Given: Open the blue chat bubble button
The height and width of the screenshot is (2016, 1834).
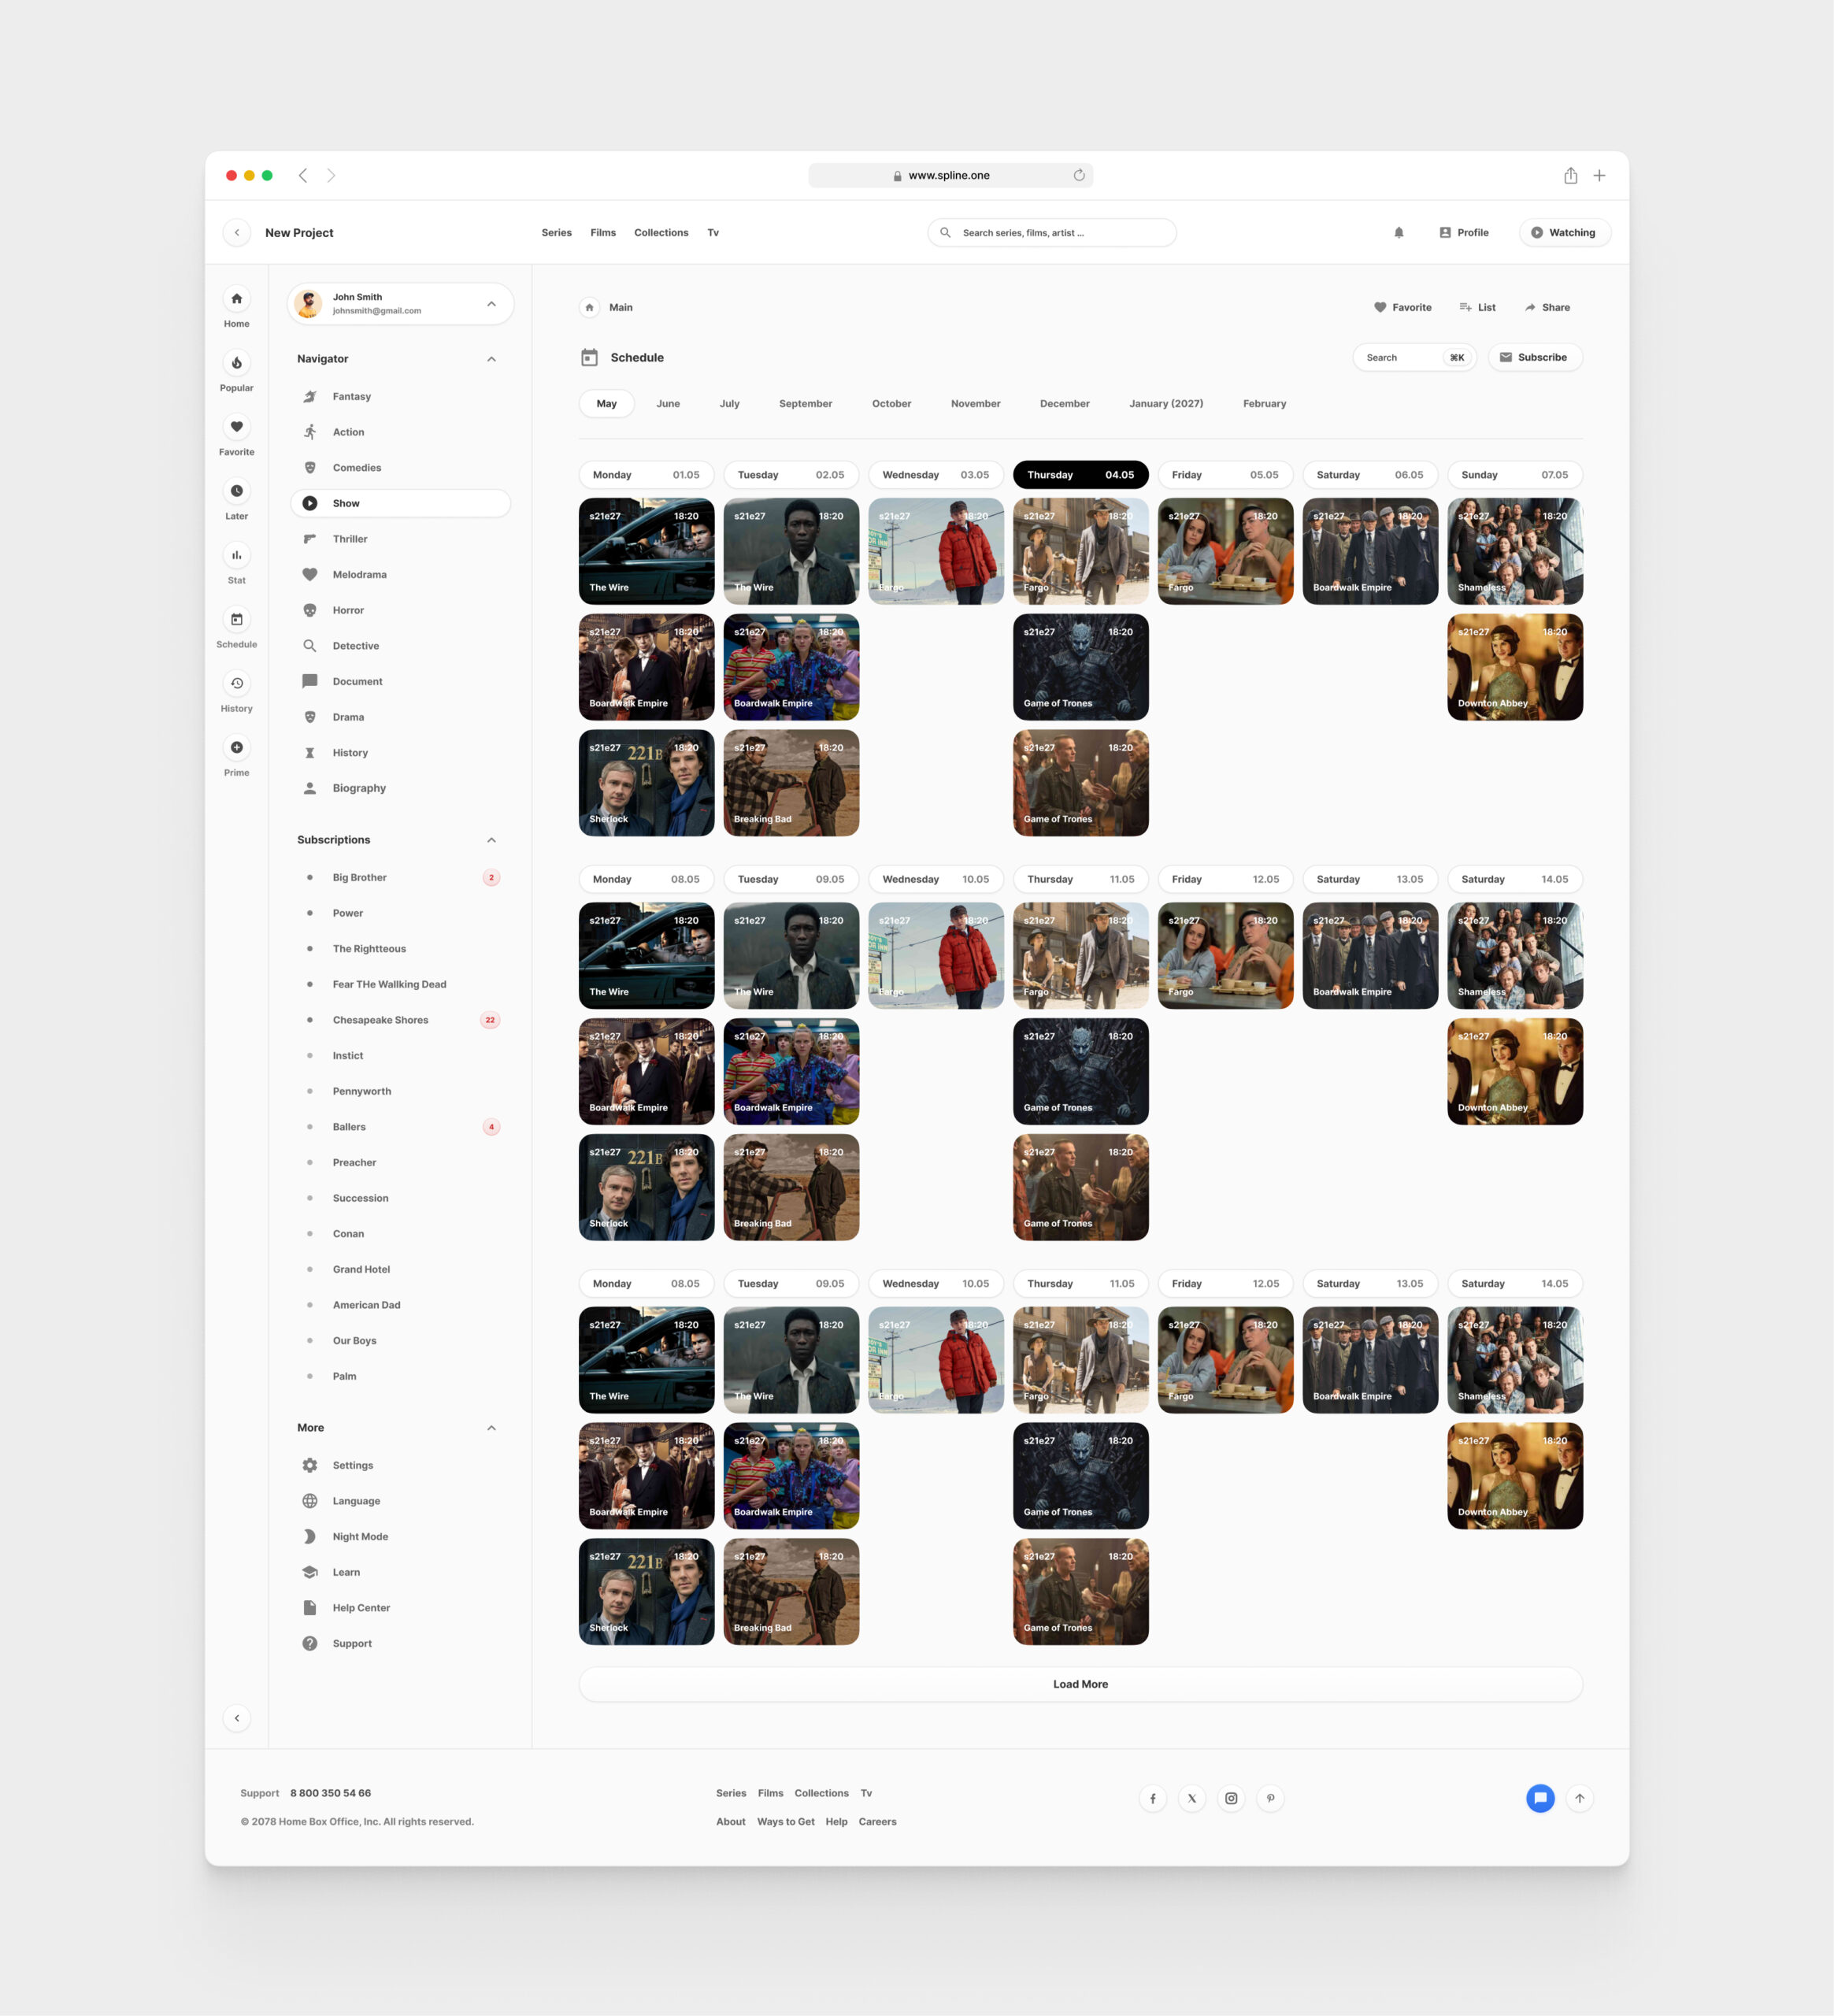Looking at the screenshot, I should click(x=1540, y=1798).
